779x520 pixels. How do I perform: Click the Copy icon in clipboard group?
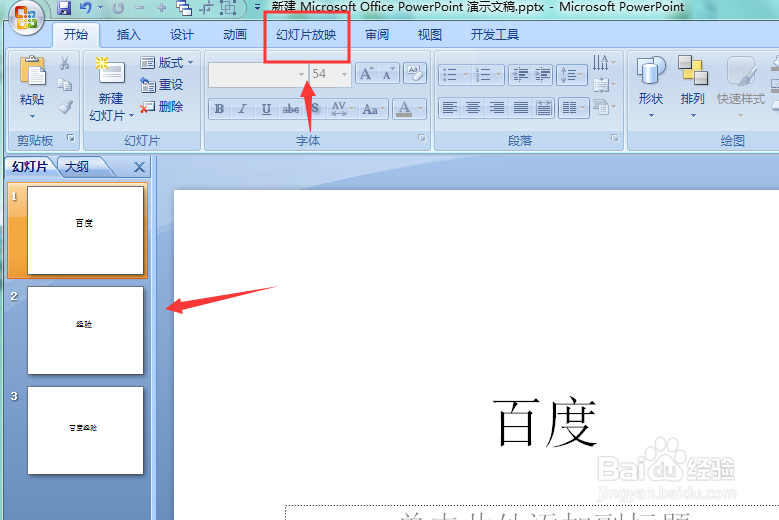tap(65, 85)
